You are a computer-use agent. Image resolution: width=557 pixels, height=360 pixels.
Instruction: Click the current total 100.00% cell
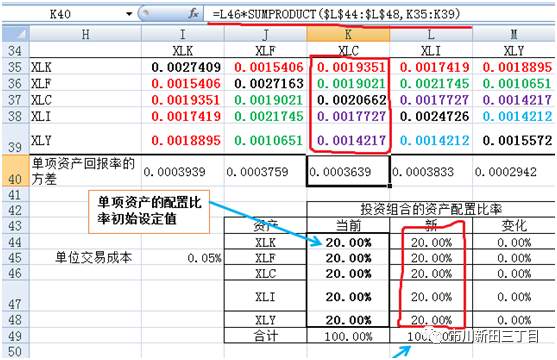click(348, 336)
